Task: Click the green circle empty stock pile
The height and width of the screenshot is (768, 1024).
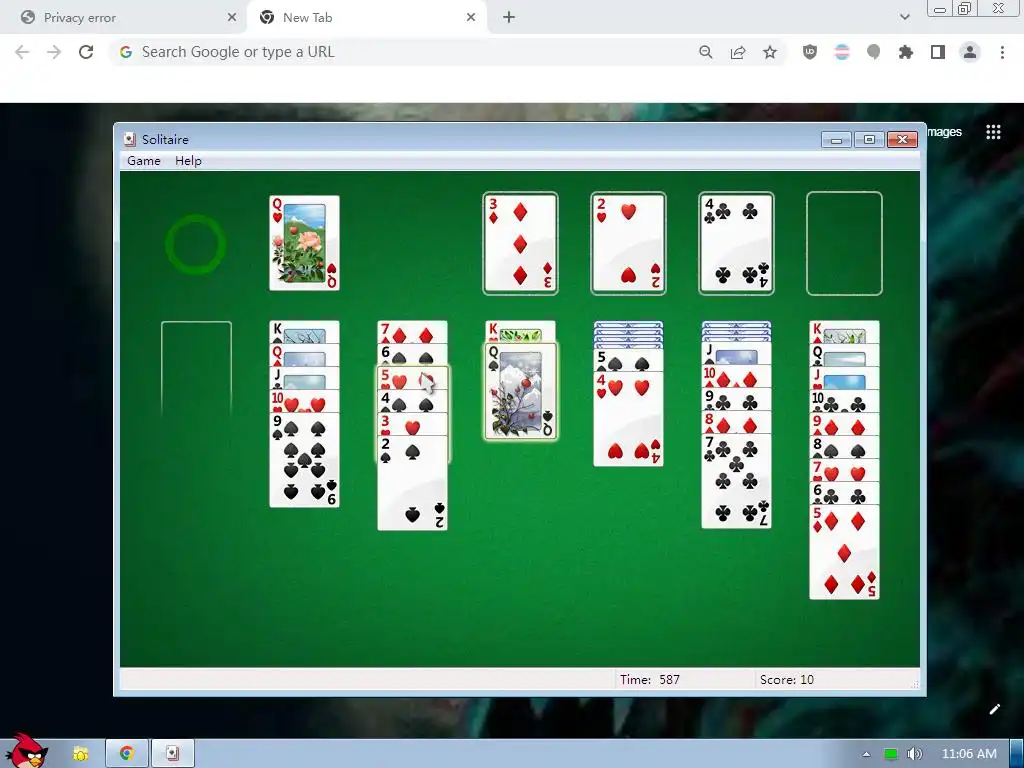Action: 195,244
